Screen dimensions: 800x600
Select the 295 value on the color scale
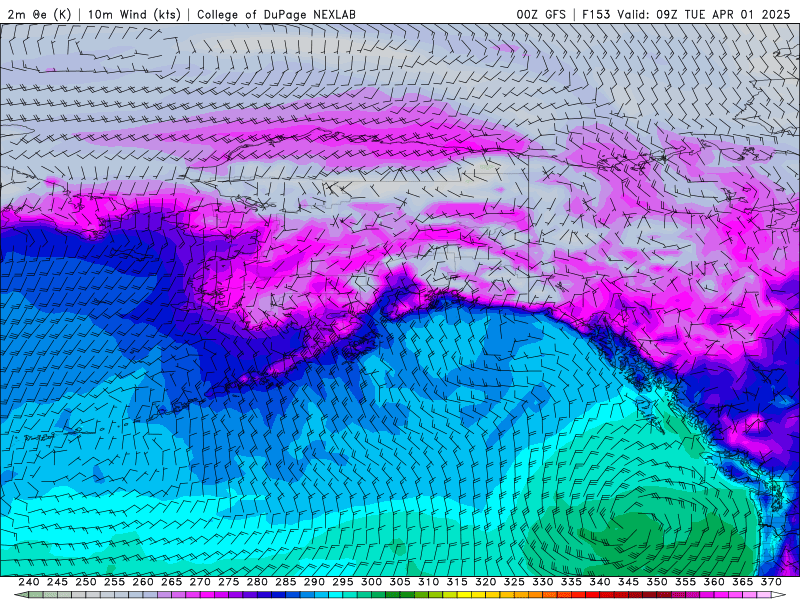343,582
